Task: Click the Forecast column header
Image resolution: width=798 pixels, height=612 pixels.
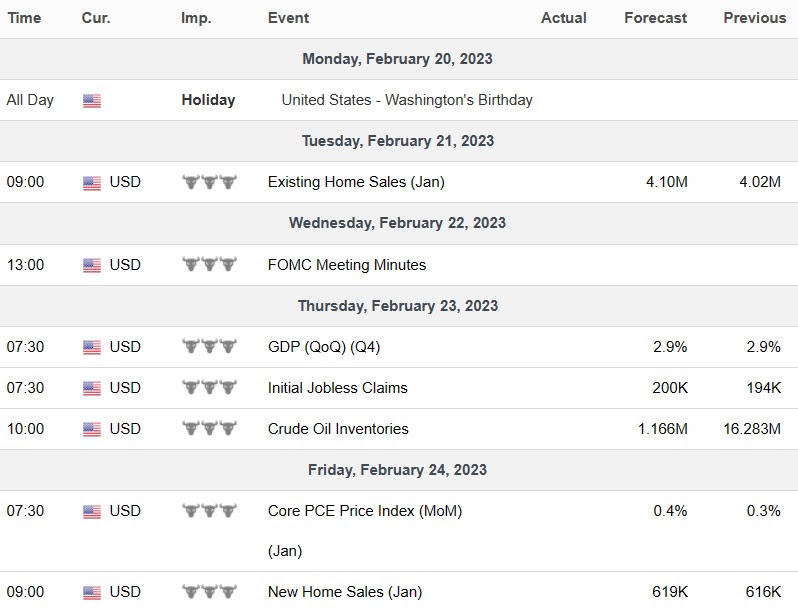Action: [x=656, y=18]
